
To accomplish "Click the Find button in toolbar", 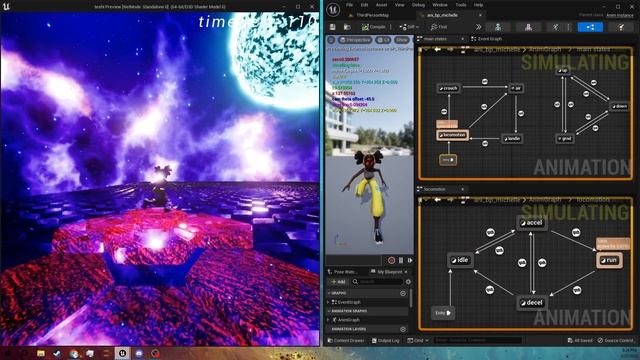I will 439,27.
